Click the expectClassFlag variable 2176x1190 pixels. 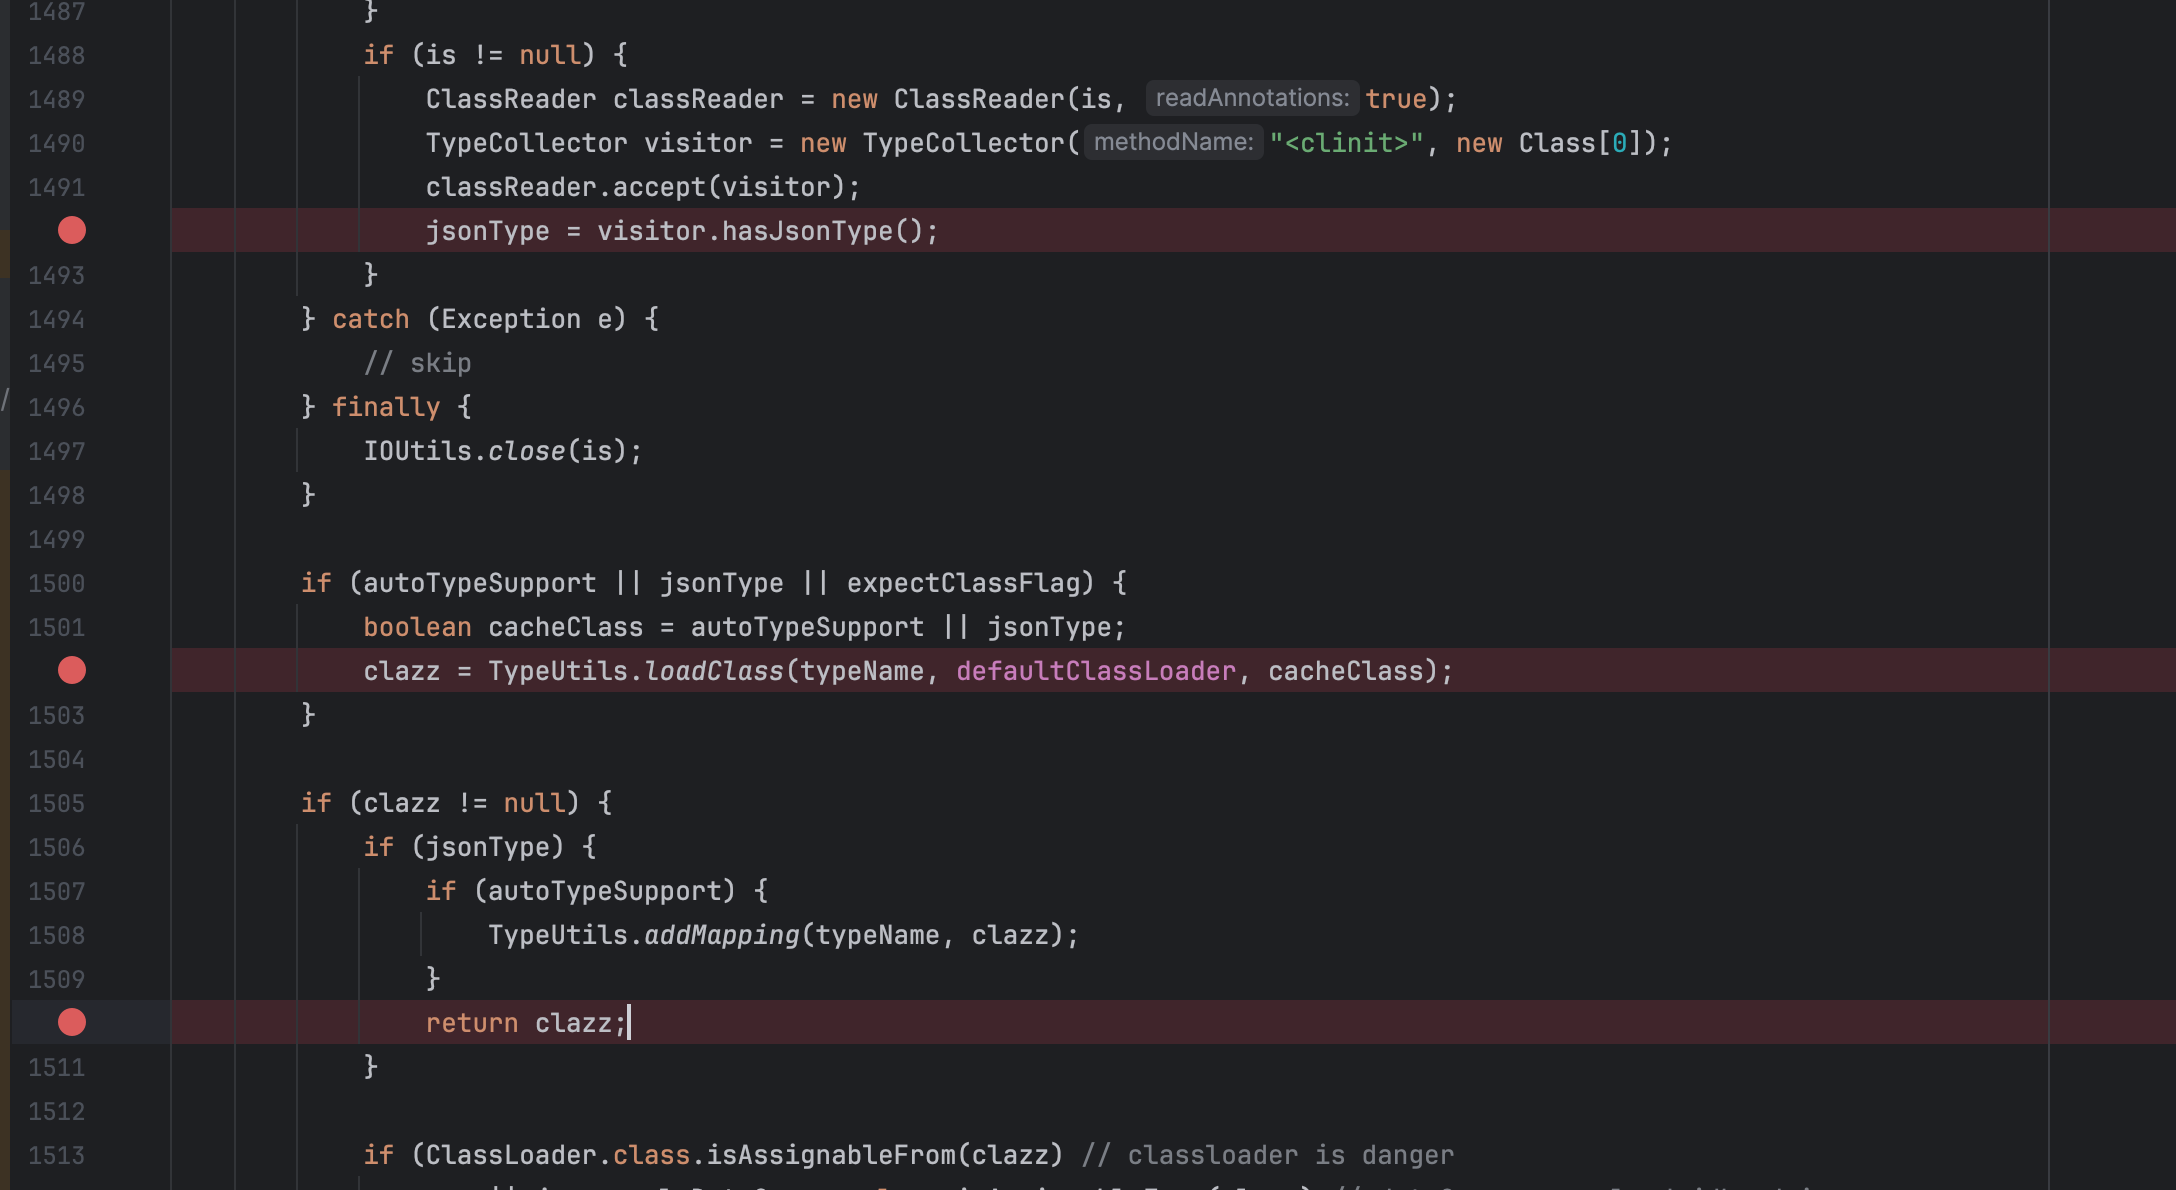(x=963, y=583)
